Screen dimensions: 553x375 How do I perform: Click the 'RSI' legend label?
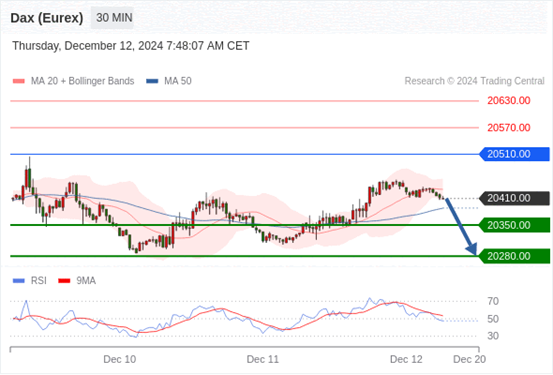coord(39,281)
